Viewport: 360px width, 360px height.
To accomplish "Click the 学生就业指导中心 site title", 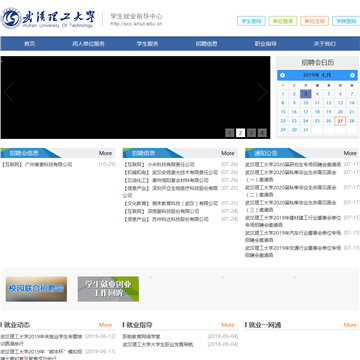I will 136,16.
